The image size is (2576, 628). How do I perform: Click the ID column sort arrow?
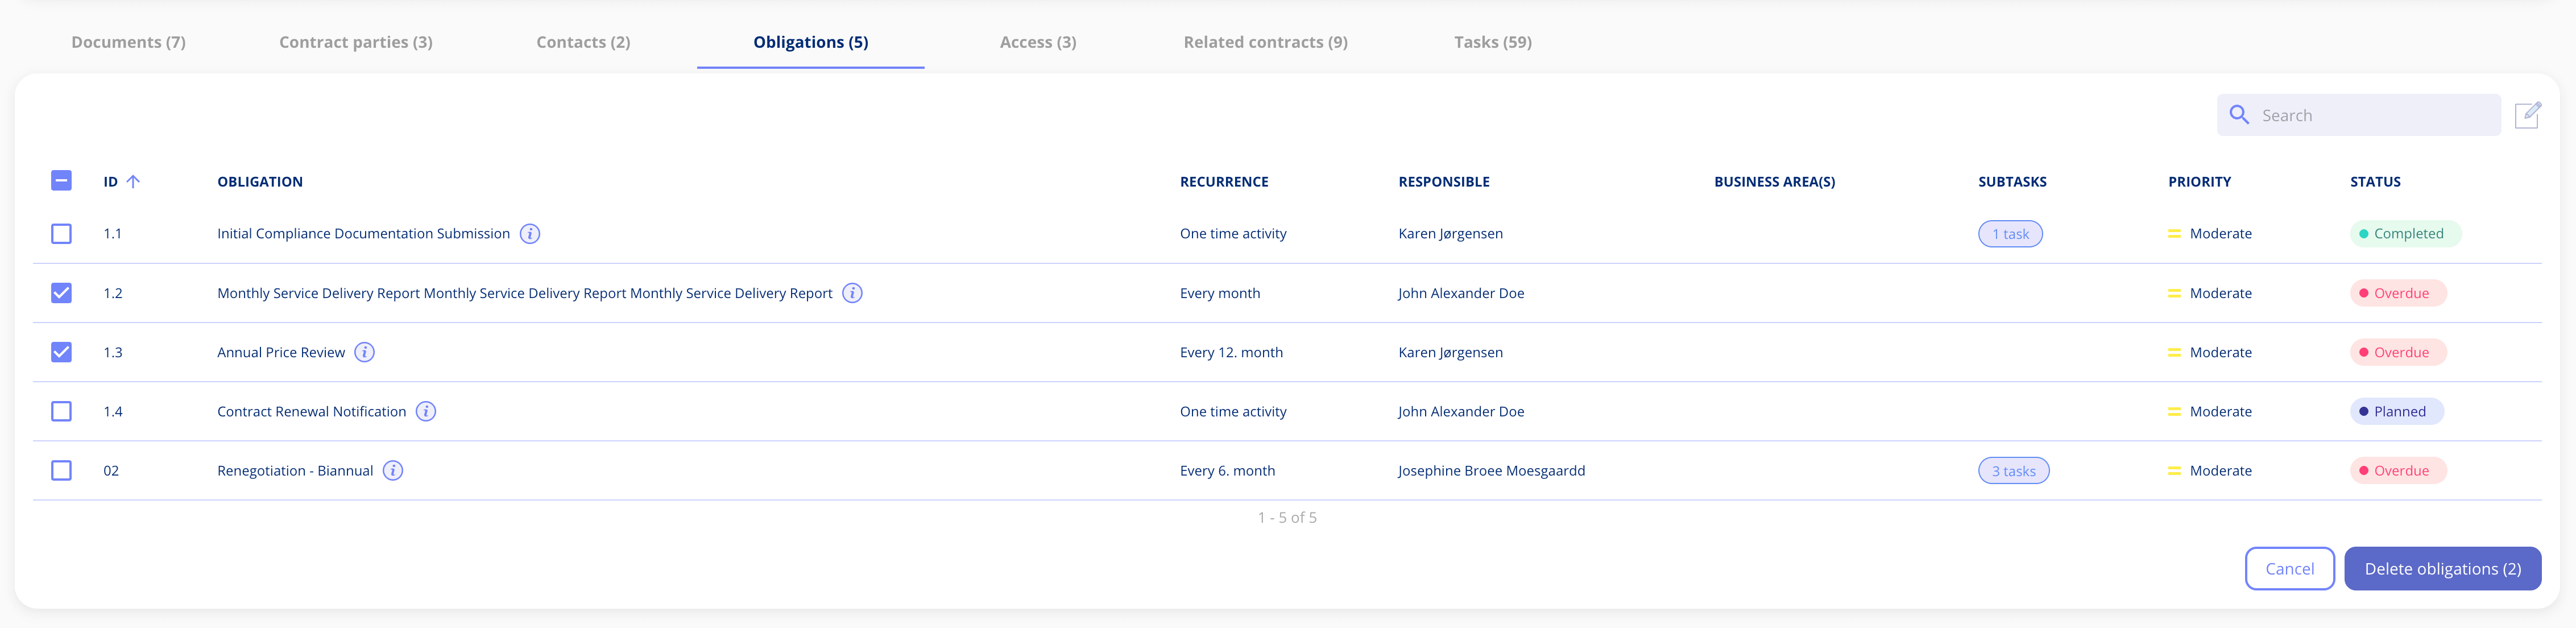click(x=133, y=182)
